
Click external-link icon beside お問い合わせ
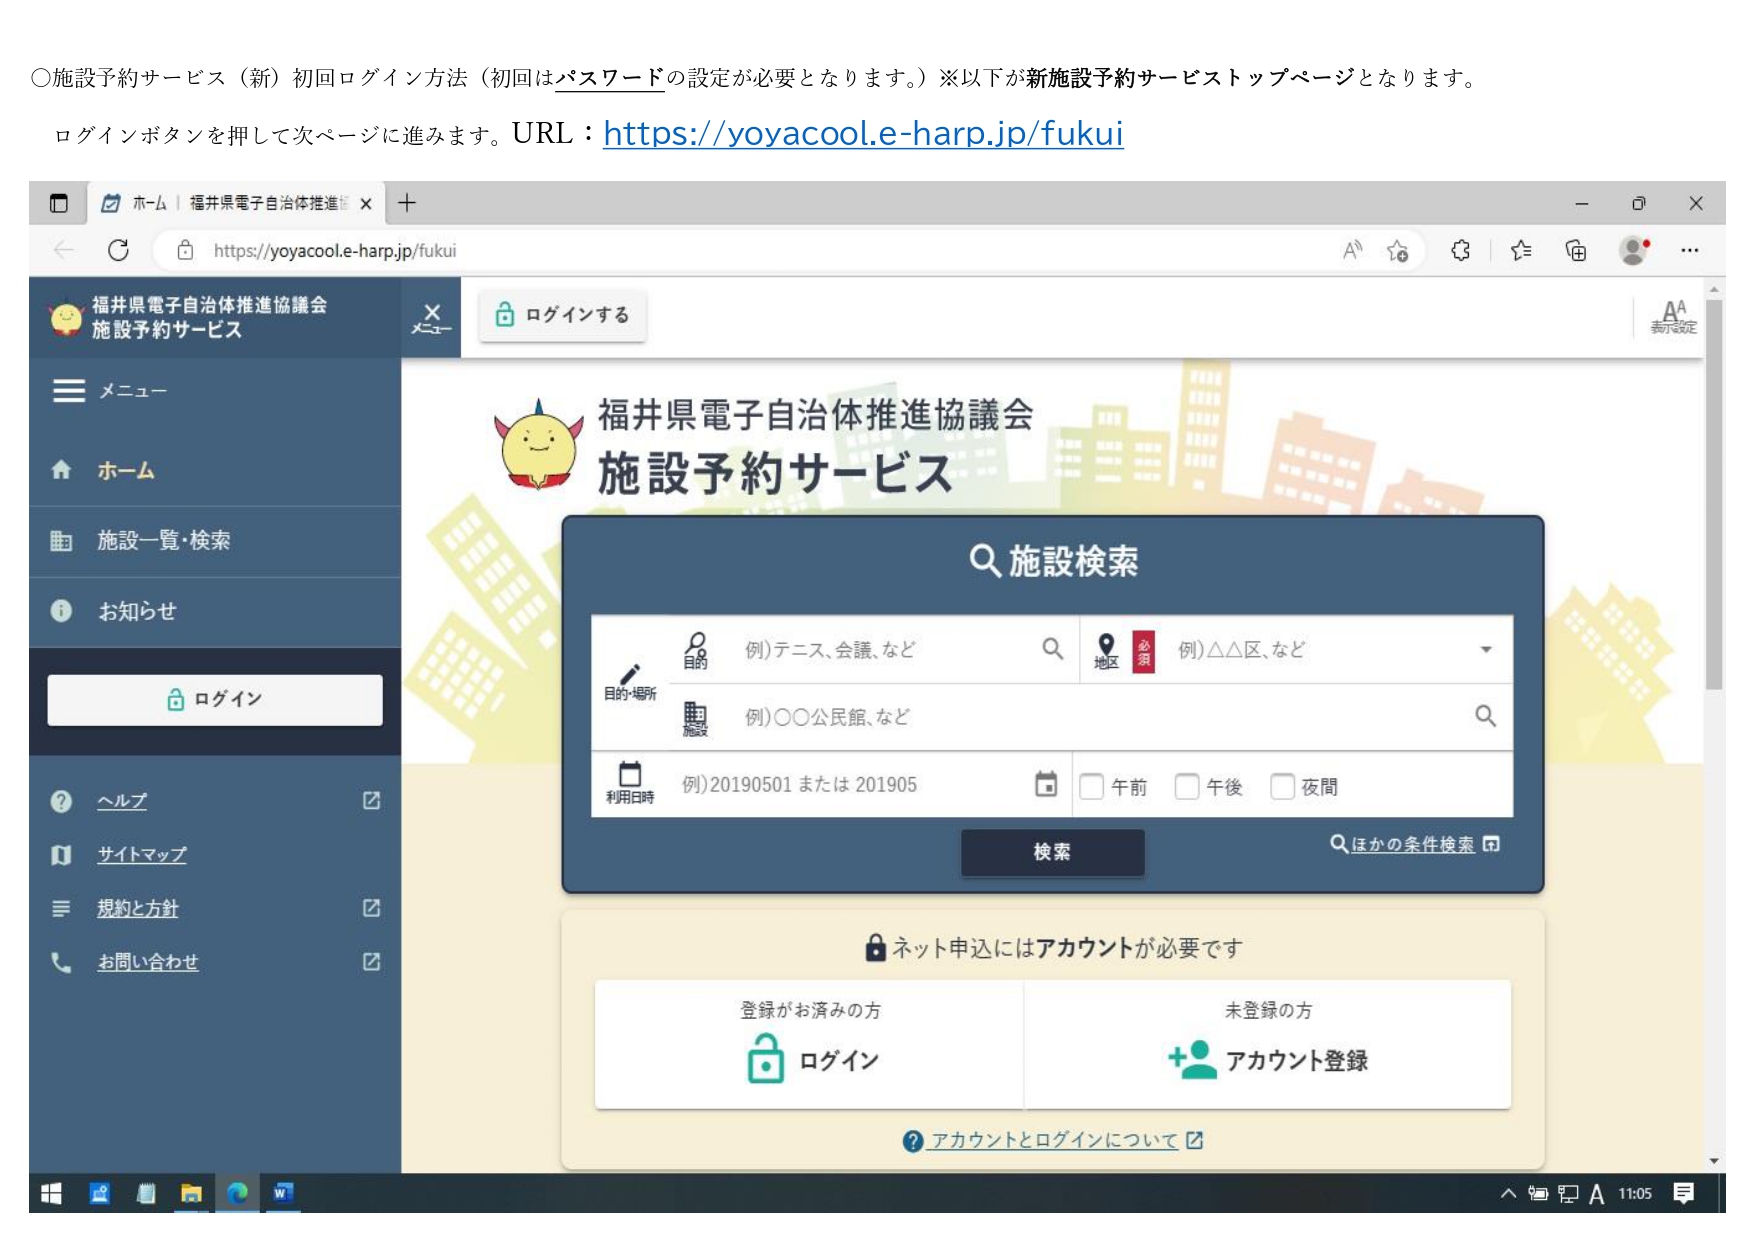point(371,961)
